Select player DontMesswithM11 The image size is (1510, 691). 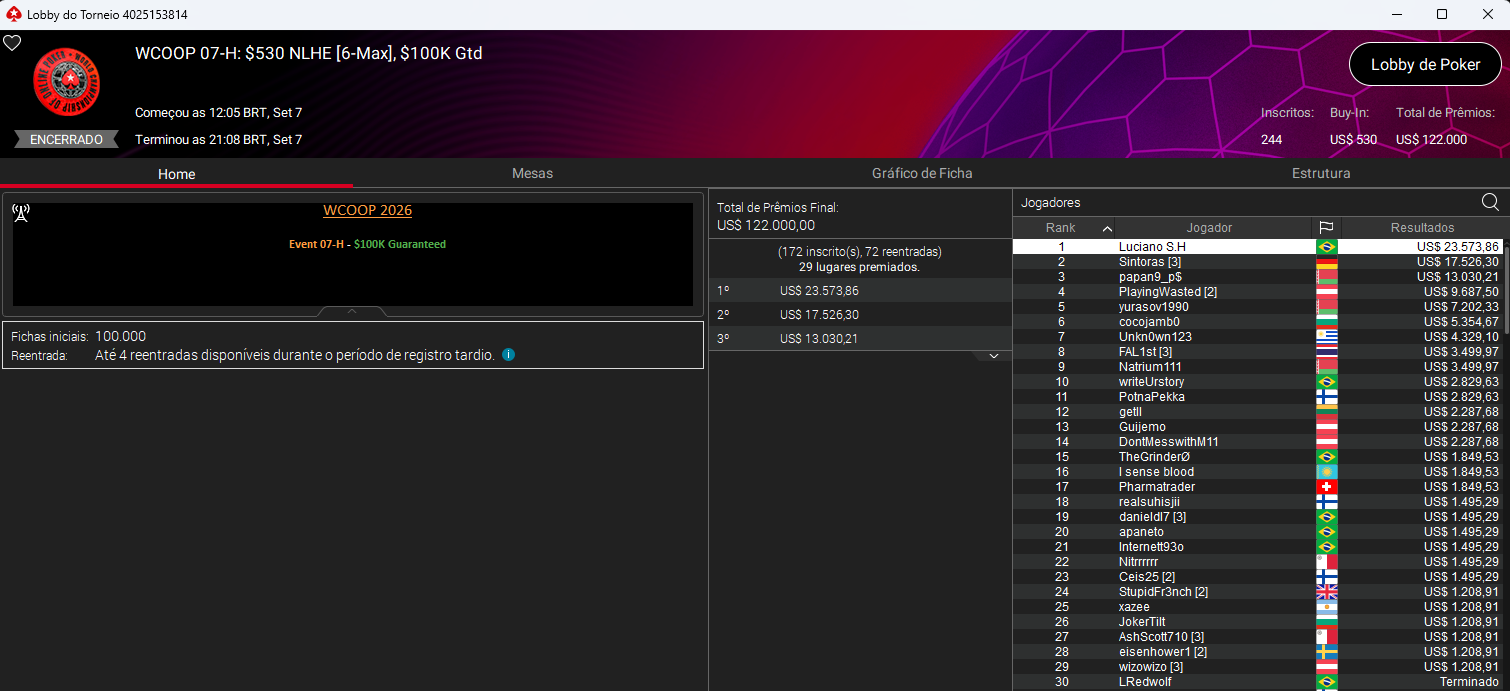tap(1258, 442)
